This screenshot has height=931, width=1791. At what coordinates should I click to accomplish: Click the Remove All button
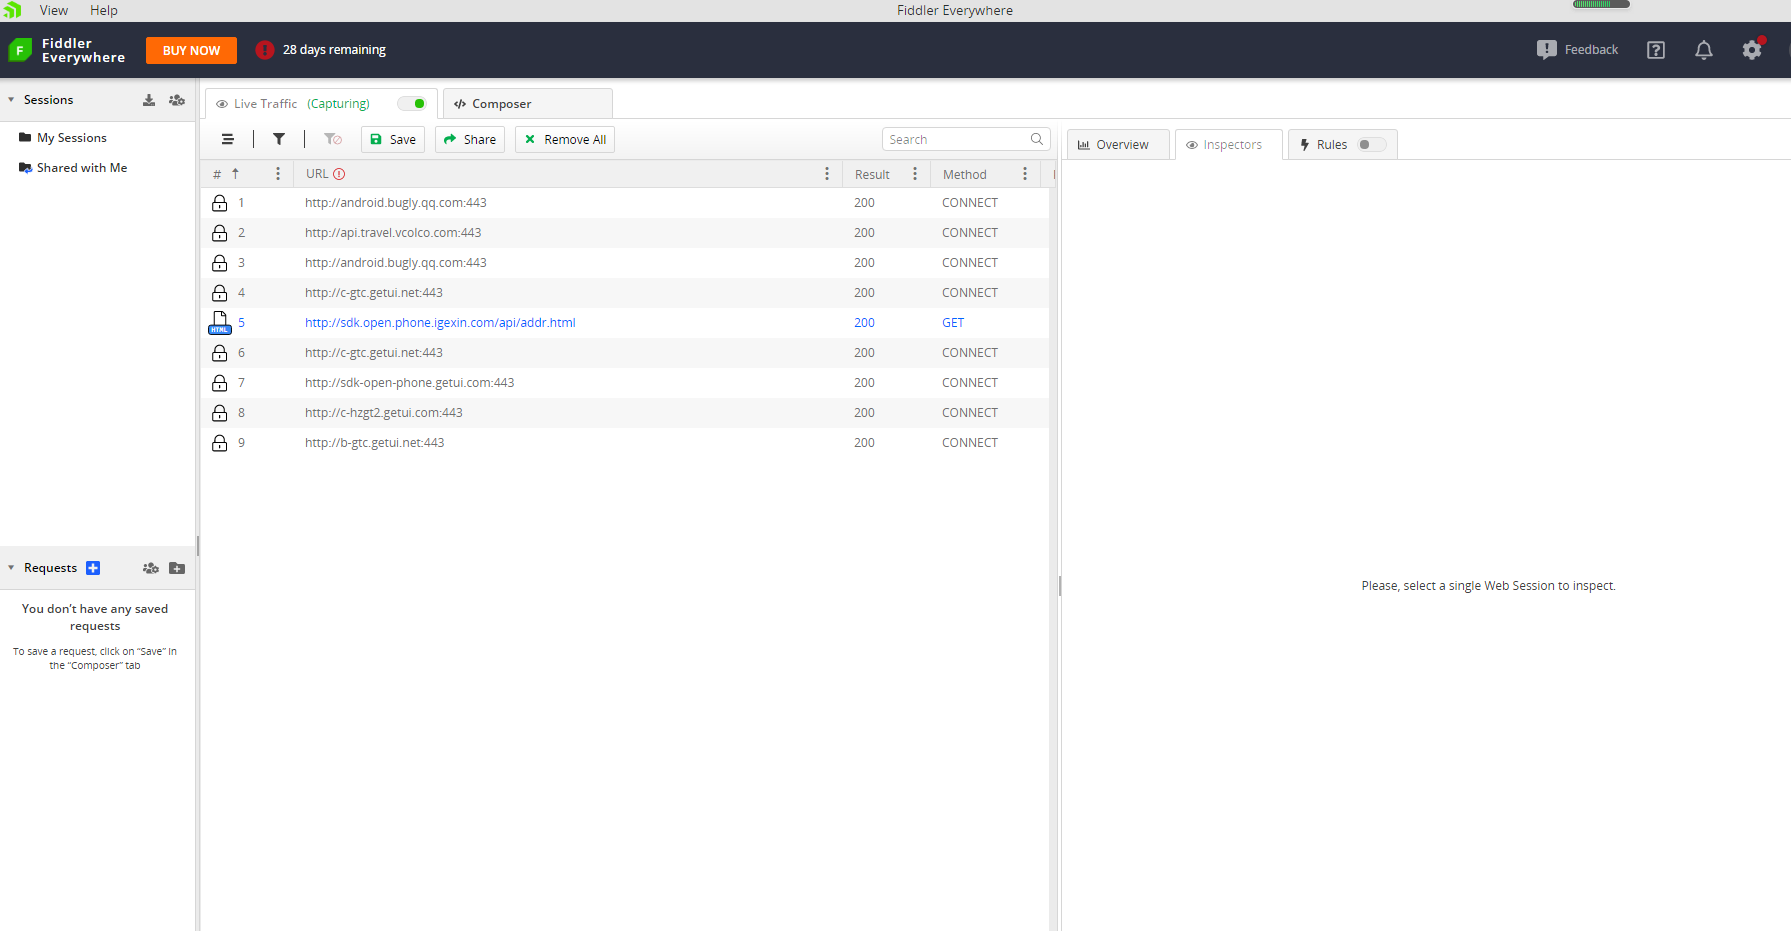tap(565, 139)
